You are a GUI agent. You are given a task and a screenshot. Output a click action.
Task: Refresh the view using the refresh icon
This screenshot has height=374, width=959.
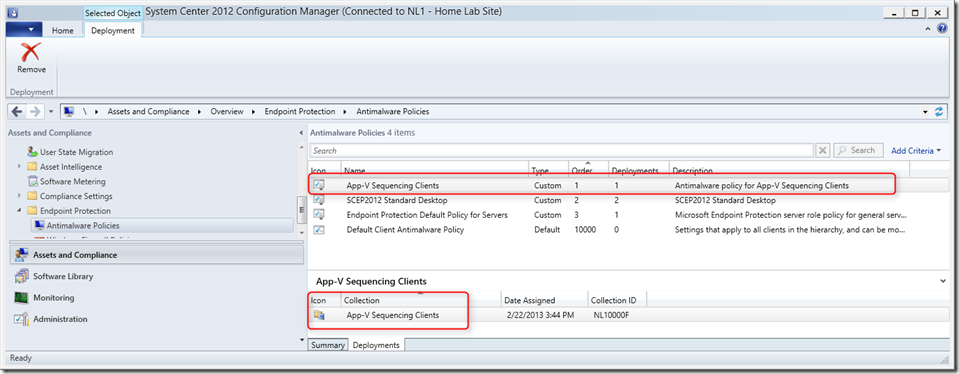[940, 112]
